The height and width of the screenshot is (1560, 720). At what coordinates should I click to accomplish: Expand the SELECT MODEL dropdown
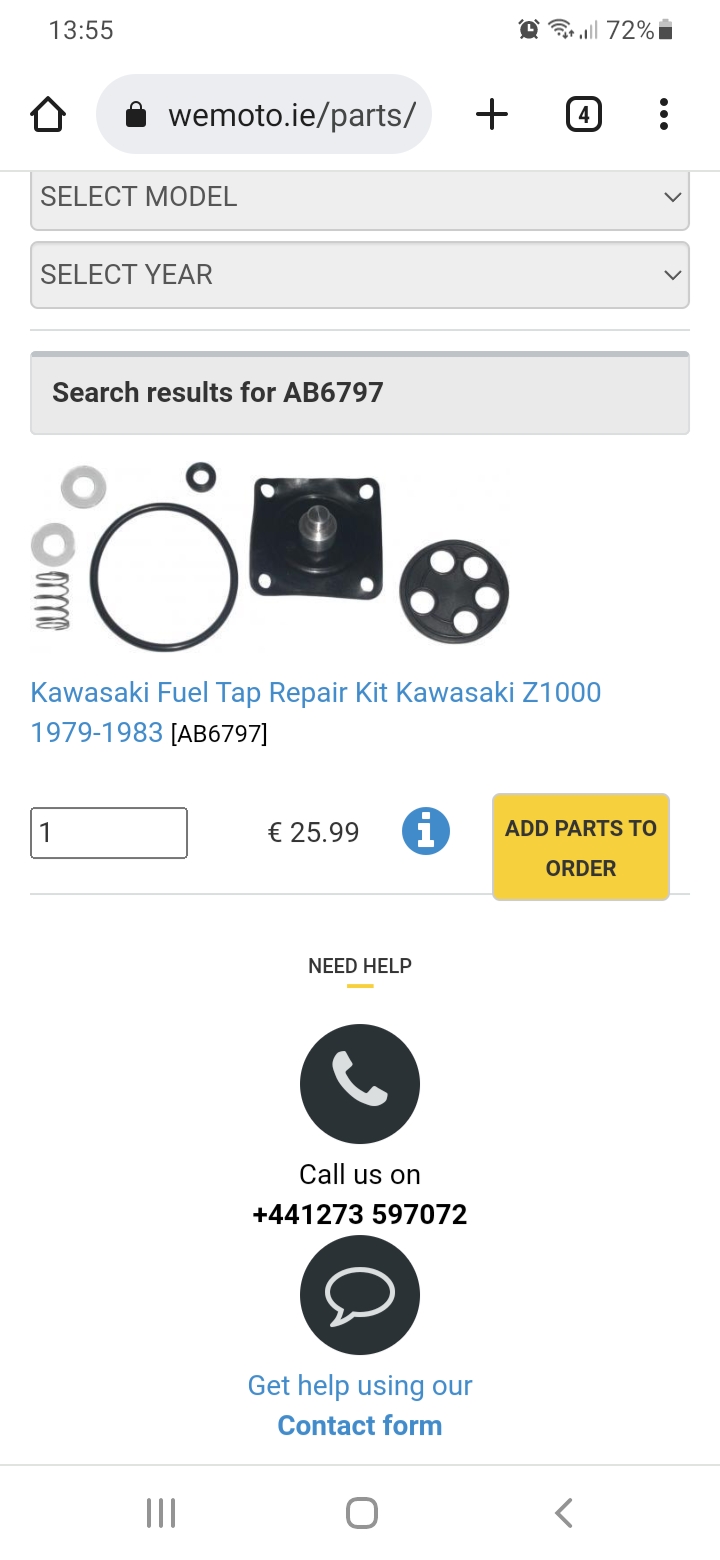point(360,197)
